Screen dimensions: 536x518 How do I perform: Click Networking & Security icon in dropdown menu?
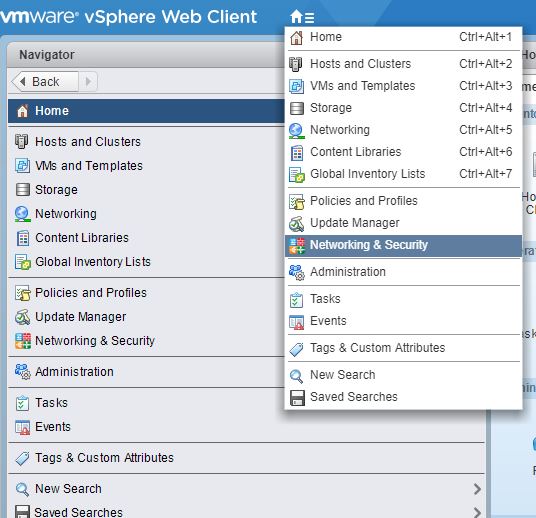click(x=297, y=246)
